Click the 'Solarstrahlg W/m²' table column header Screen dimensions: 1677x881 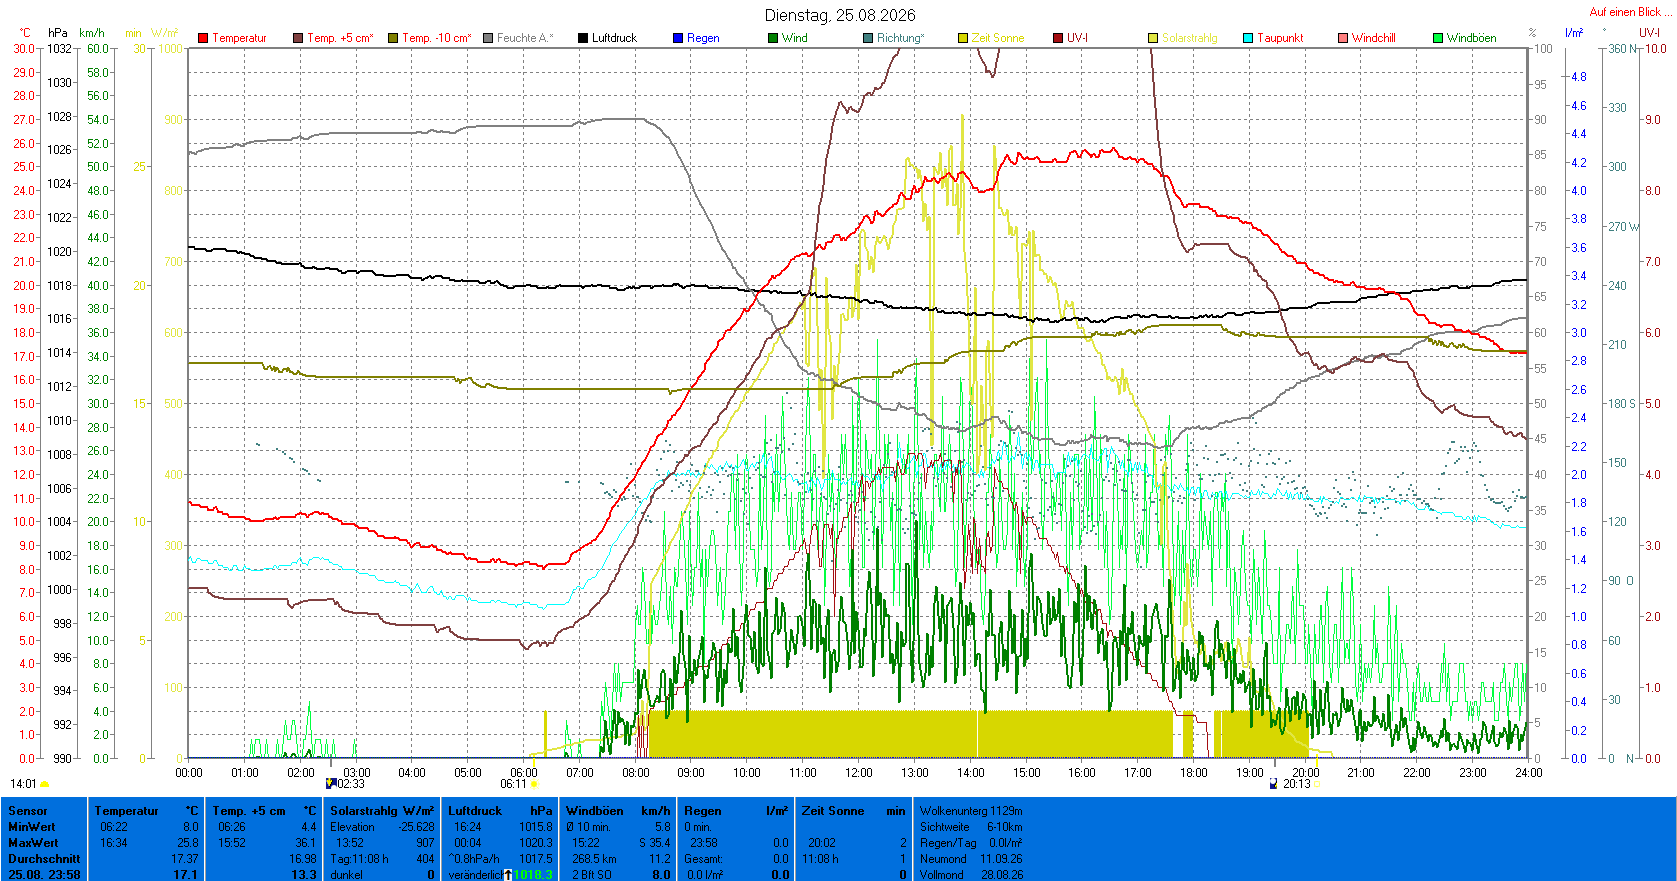[x=382, y=811]
